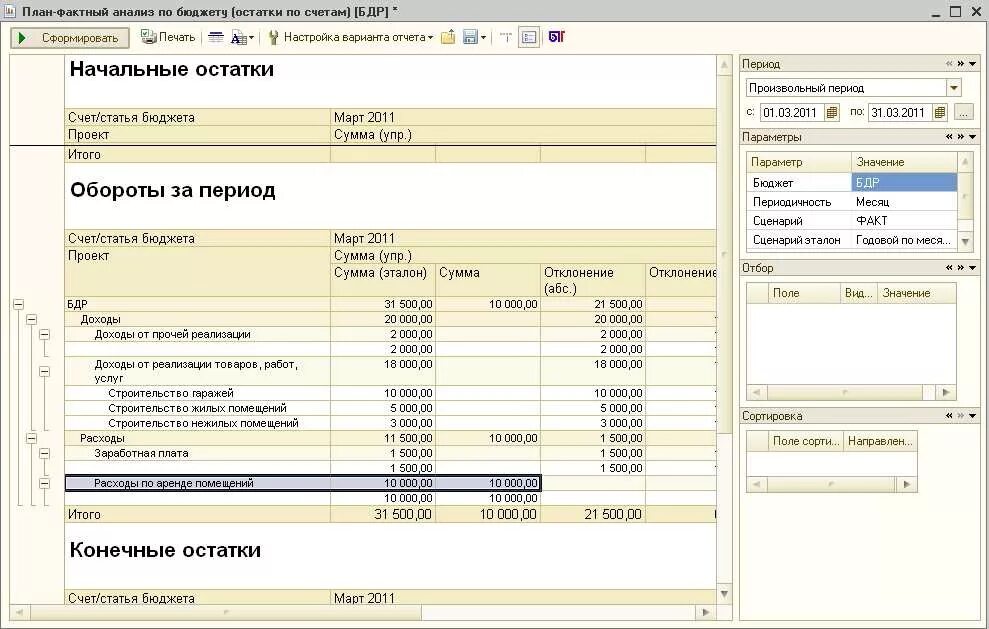Click the Отбор table scroll right arrow
The height and width of the screenshot is (629, 989).
(x=945, y=392)
